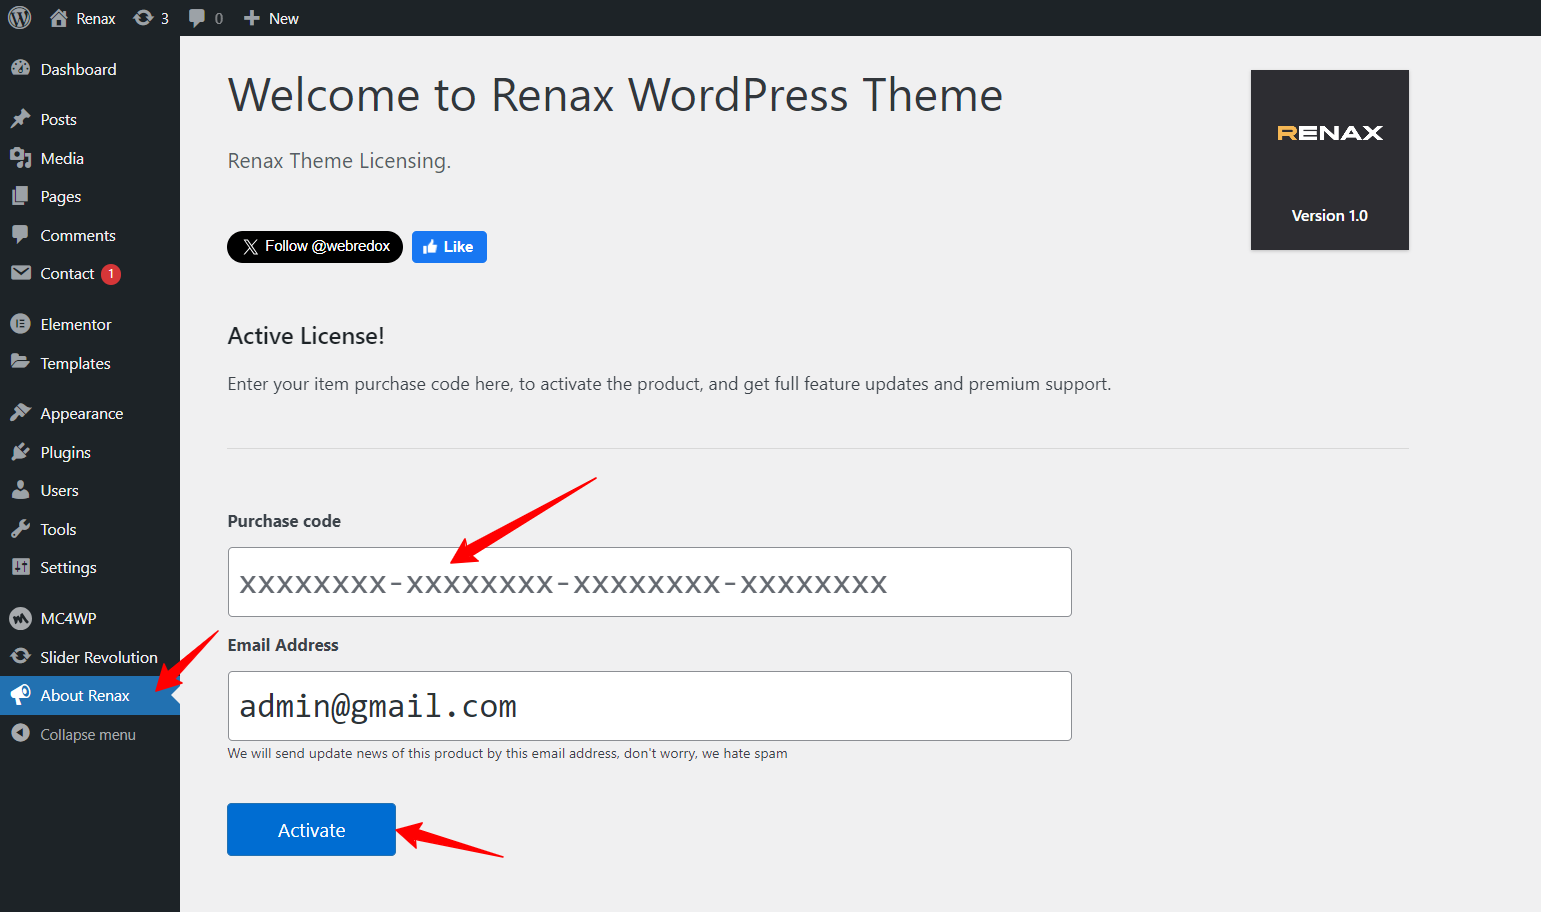This screenshot has height=912, width=1541.
Task: Click the Templates folder icon
Action: click(x=20, y=362)
